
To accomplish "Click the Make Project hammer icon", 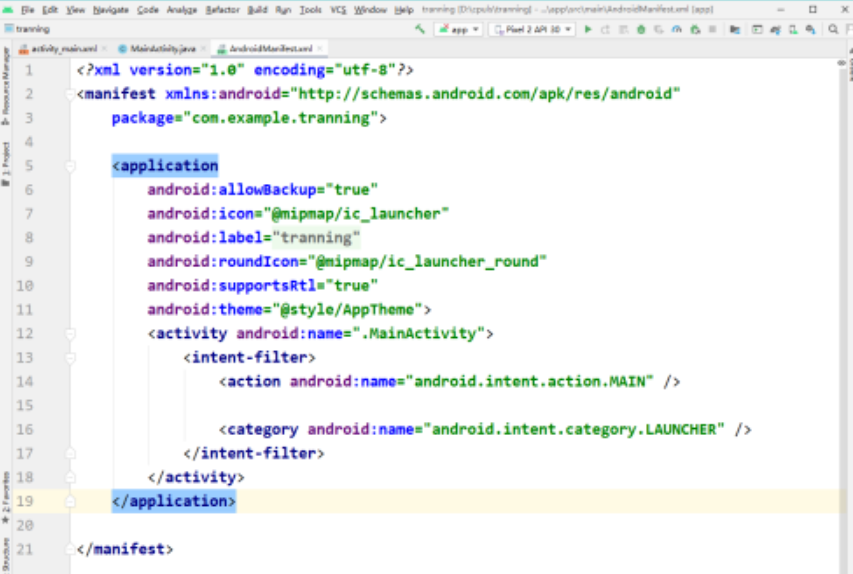I will point(419,29).
